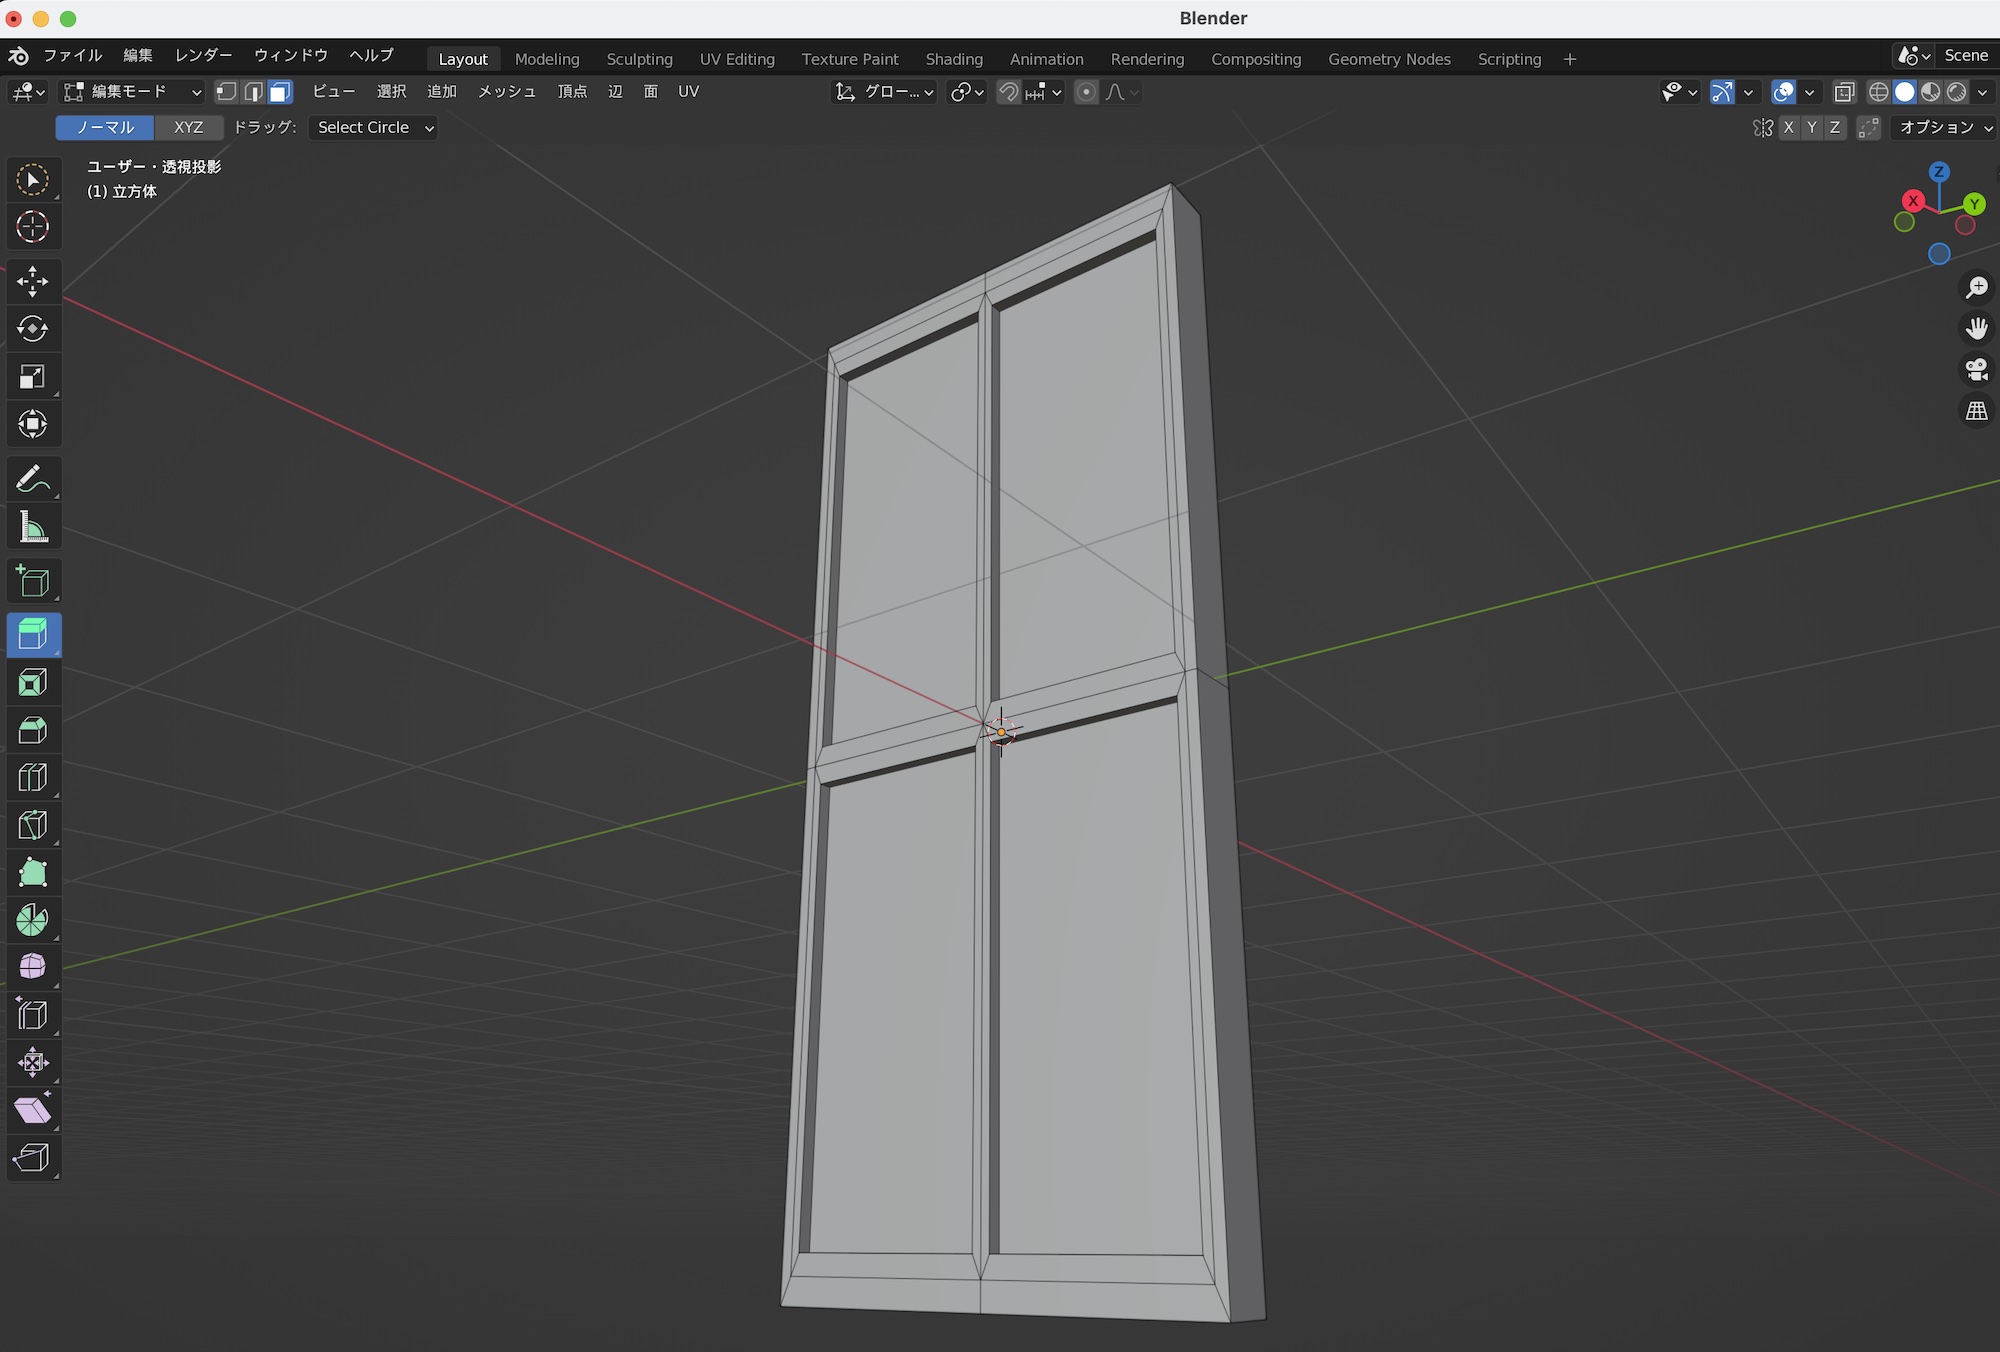Toggle X-ray display button
The image size is (2000, 1352).
[x=1844, y=92]
